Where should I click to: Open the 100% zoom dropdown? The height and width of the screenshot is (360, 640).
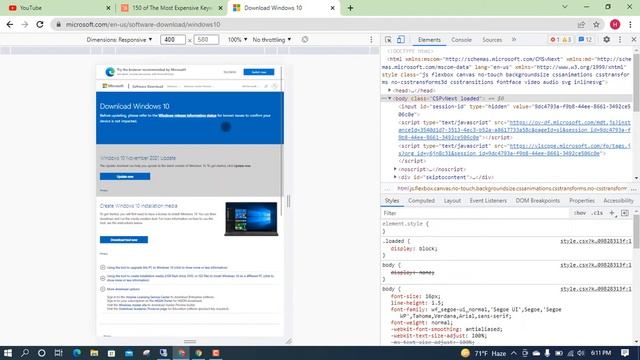[x=237, y=40]
